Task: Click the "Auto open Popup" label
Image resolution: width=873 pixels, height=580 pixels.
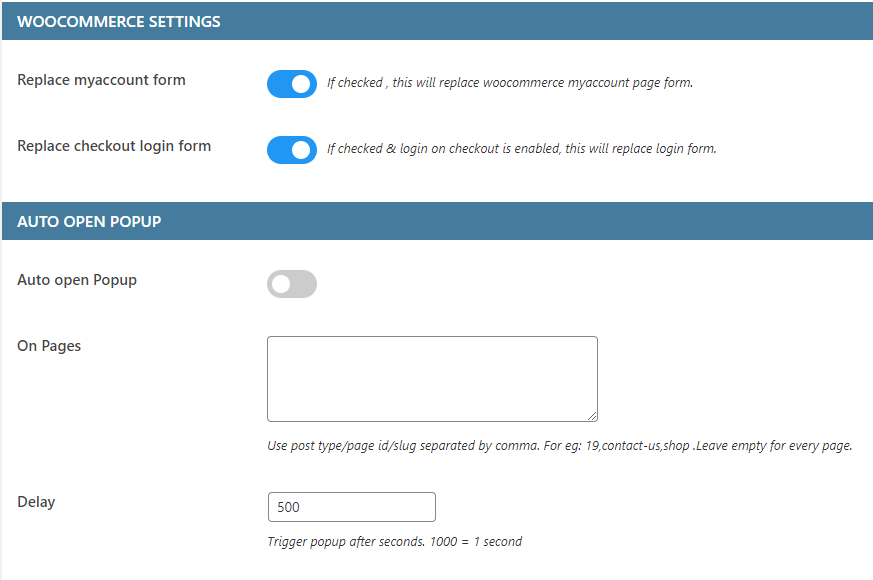Action: (x=77, y=280)
